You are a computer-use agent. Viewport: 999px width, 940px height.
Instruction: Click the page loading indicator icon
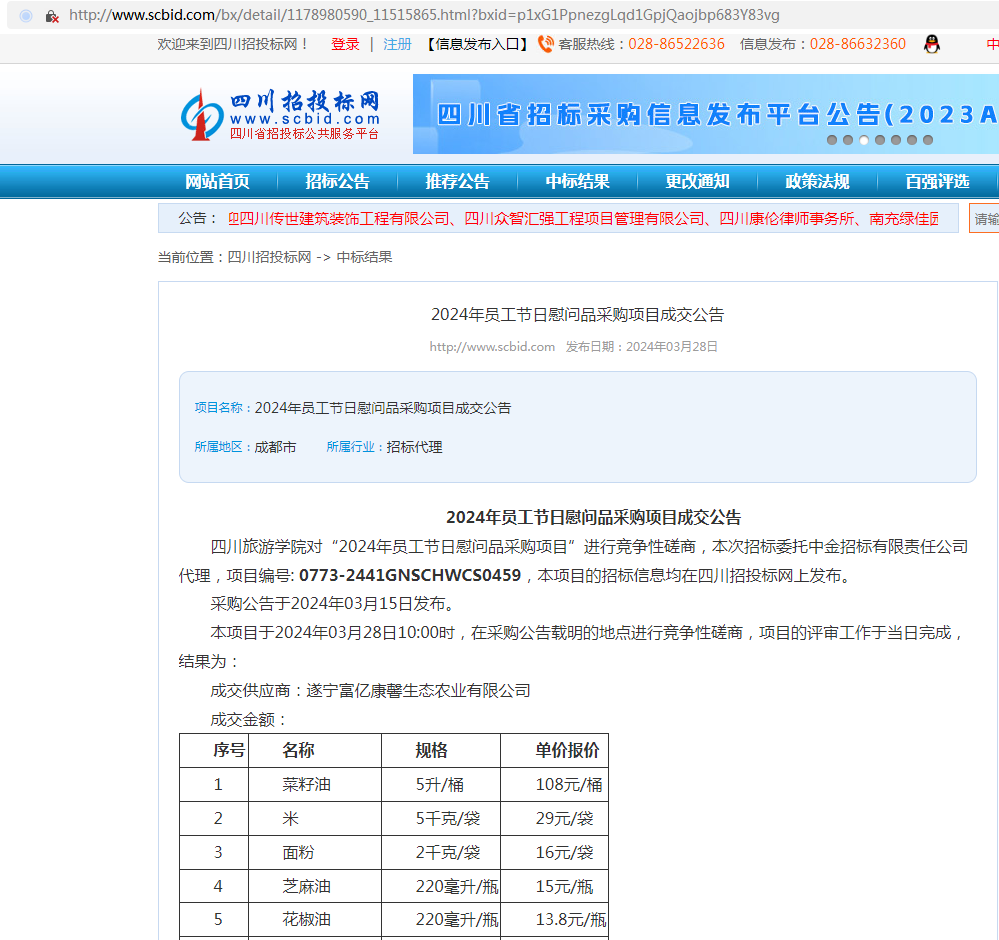coord(26,16)
